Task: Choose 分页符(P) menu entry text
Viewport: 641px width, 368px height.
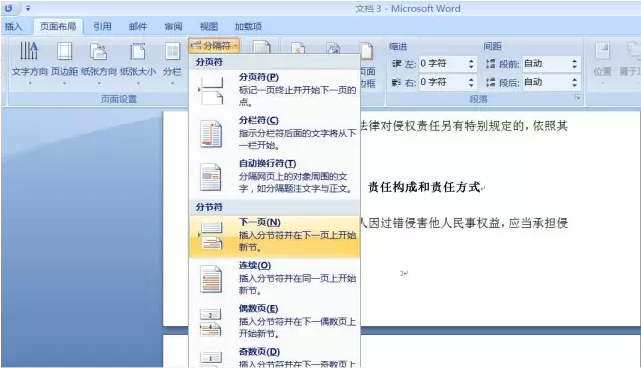Action: (x=259, y=77)
